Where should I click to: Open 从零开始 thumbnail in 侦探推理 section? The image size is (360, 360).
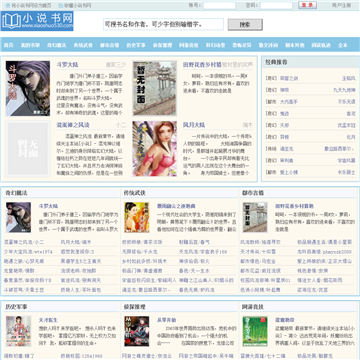pos(137,331)
